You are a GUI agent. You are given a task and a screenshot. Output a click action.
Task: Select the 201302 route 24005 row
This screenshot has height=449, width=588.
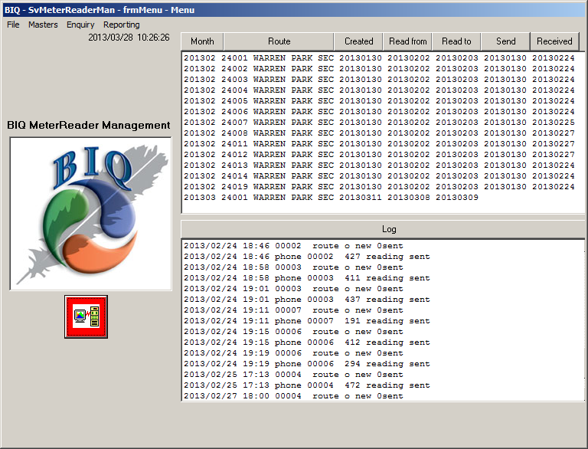pos(379,101)
